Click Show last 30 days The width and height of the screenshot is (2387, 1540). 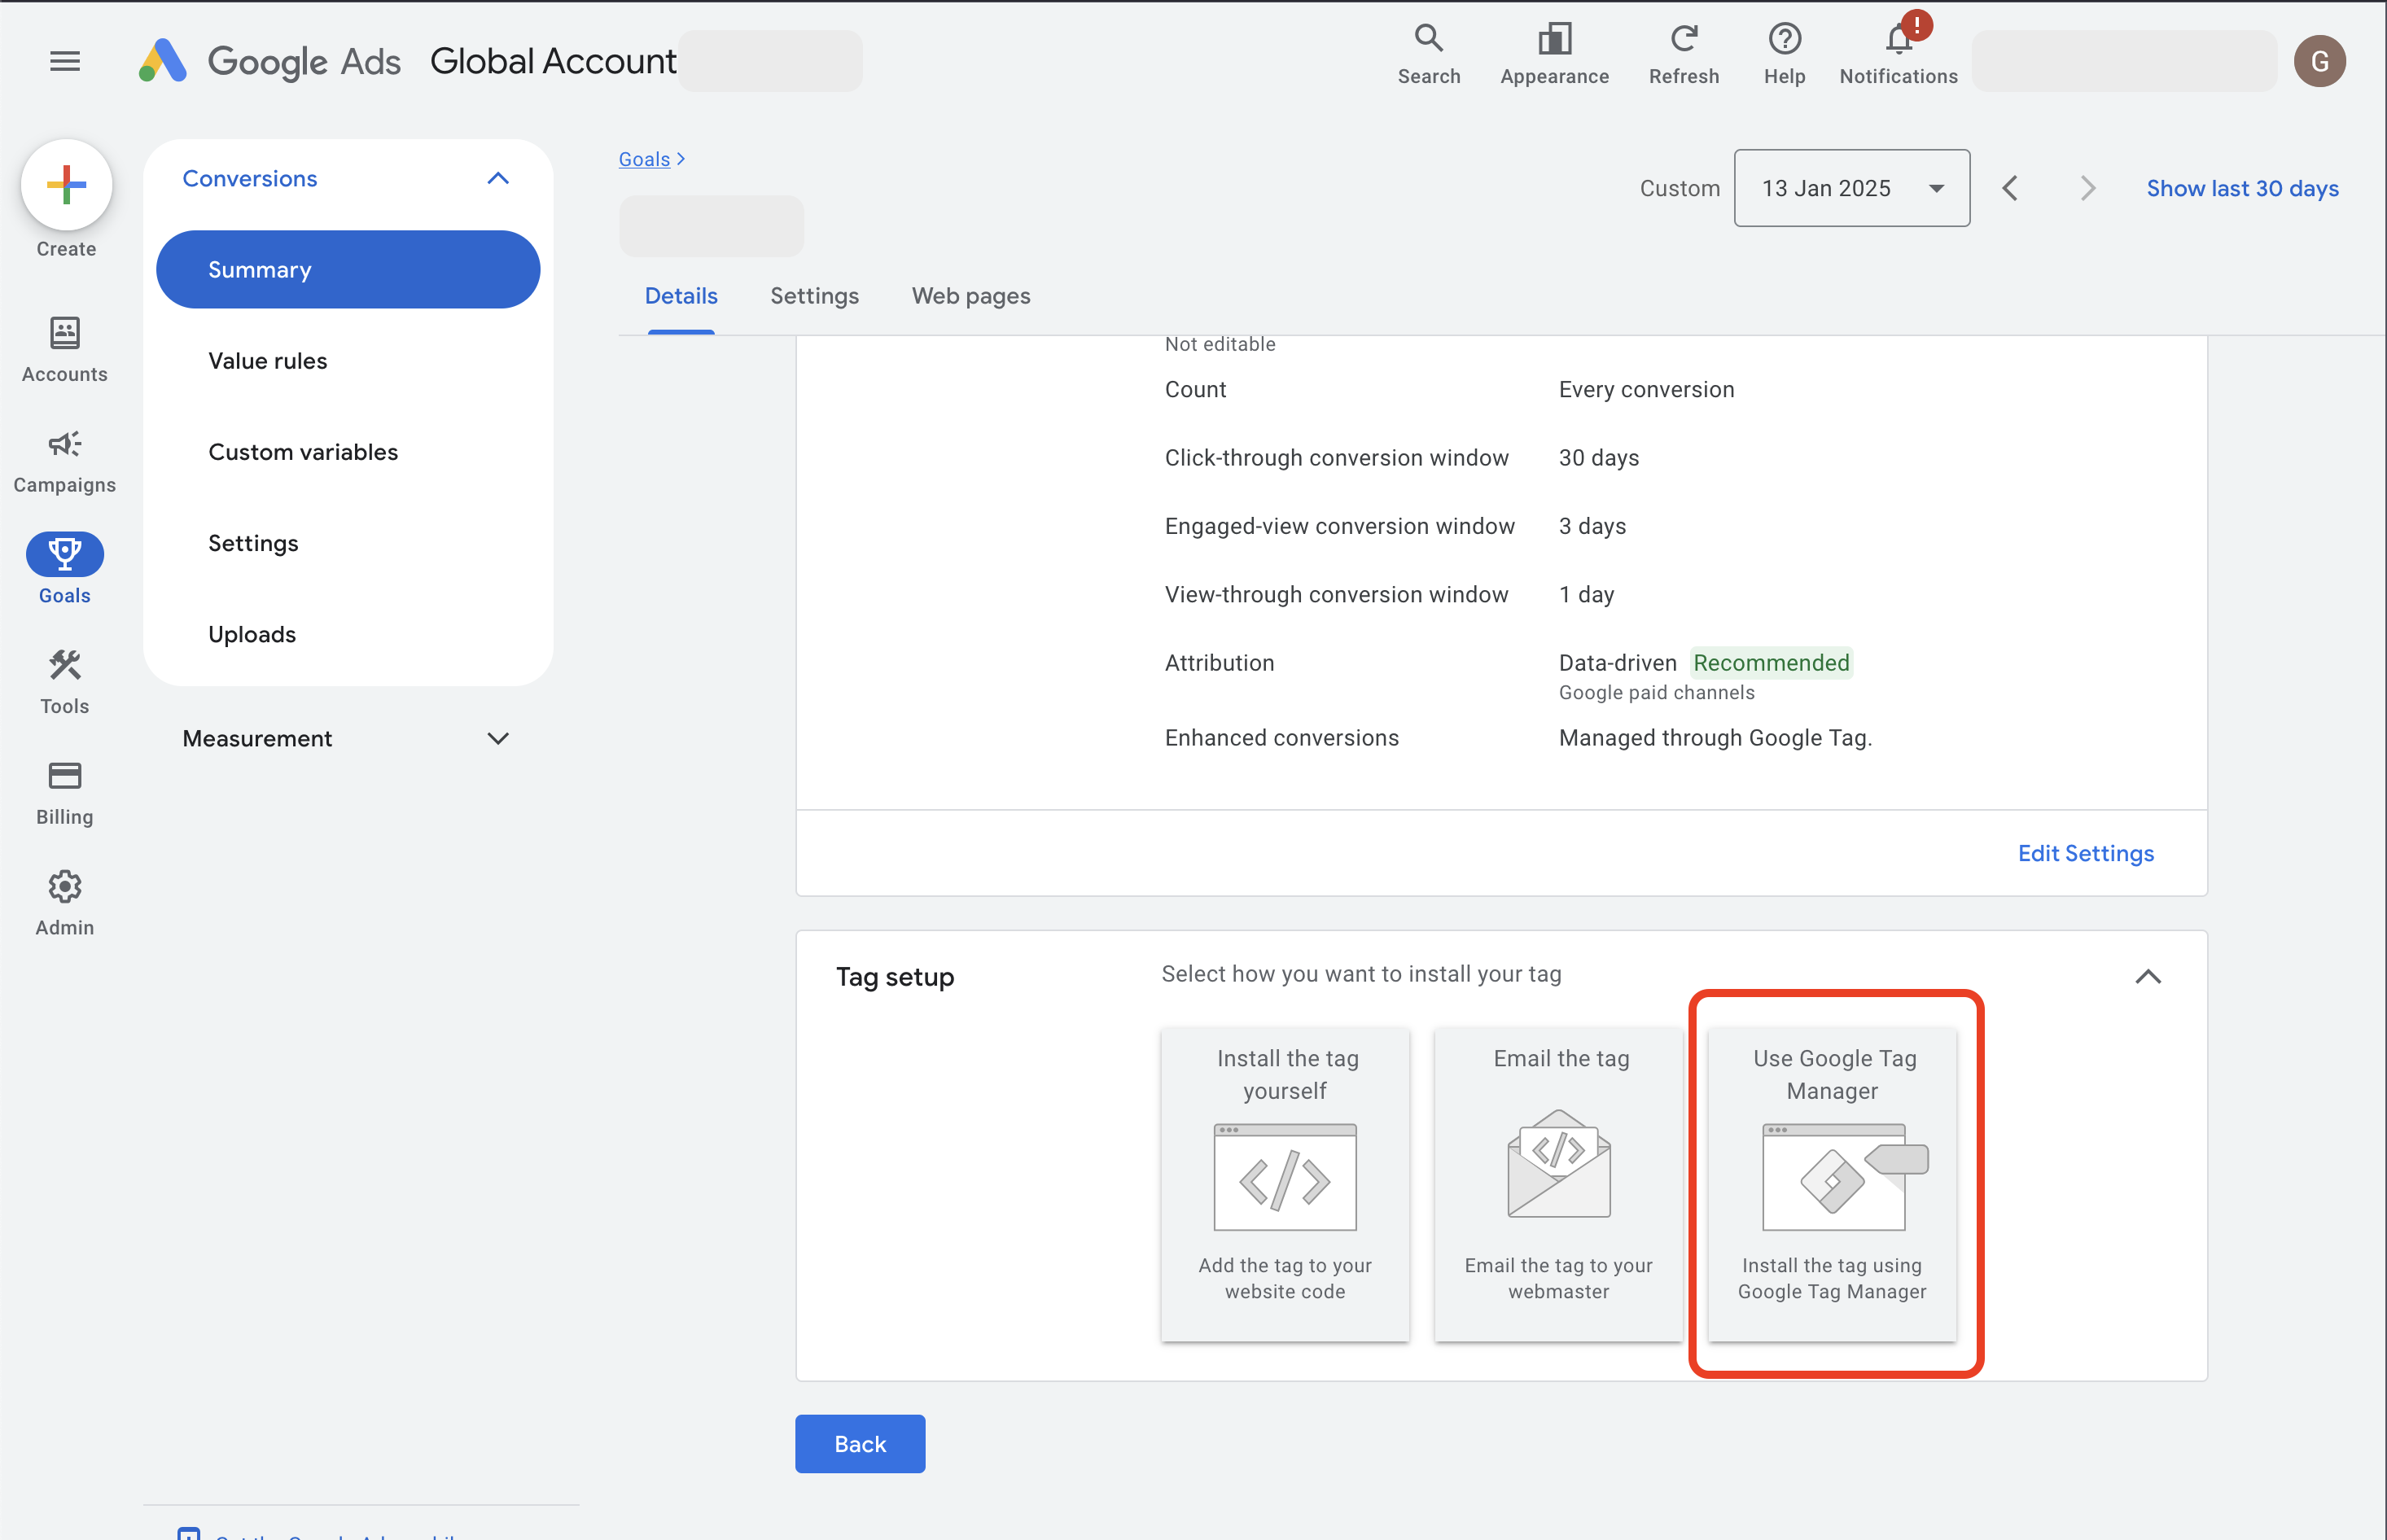coord(2242,188)
